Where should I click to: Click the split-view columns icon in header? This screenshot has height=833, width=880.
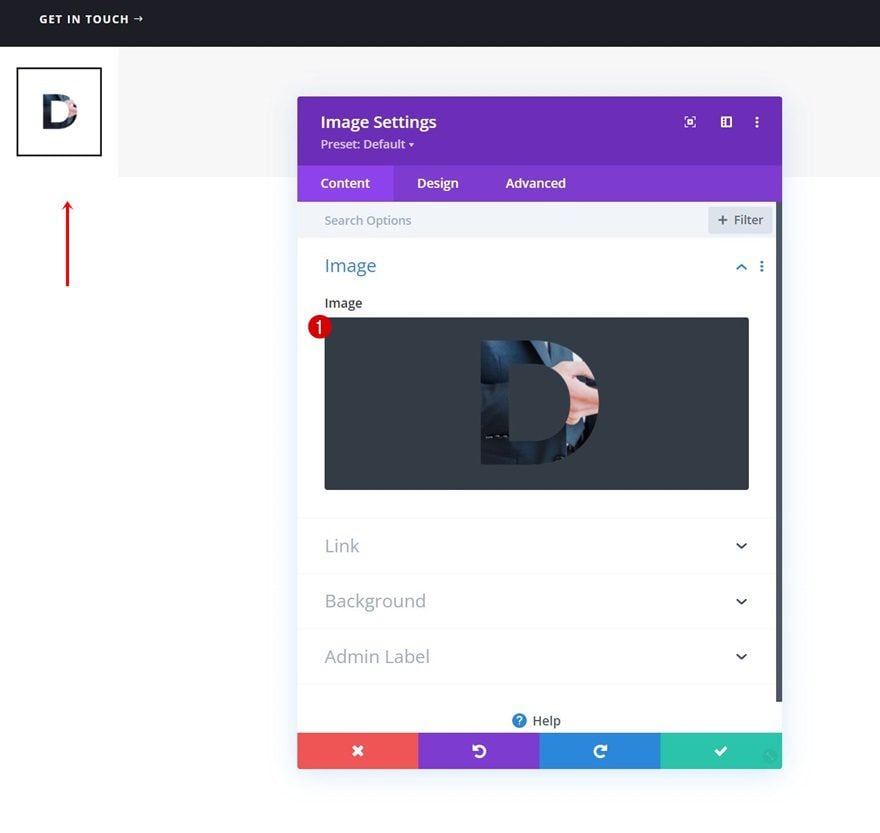[x=726, y=122]
